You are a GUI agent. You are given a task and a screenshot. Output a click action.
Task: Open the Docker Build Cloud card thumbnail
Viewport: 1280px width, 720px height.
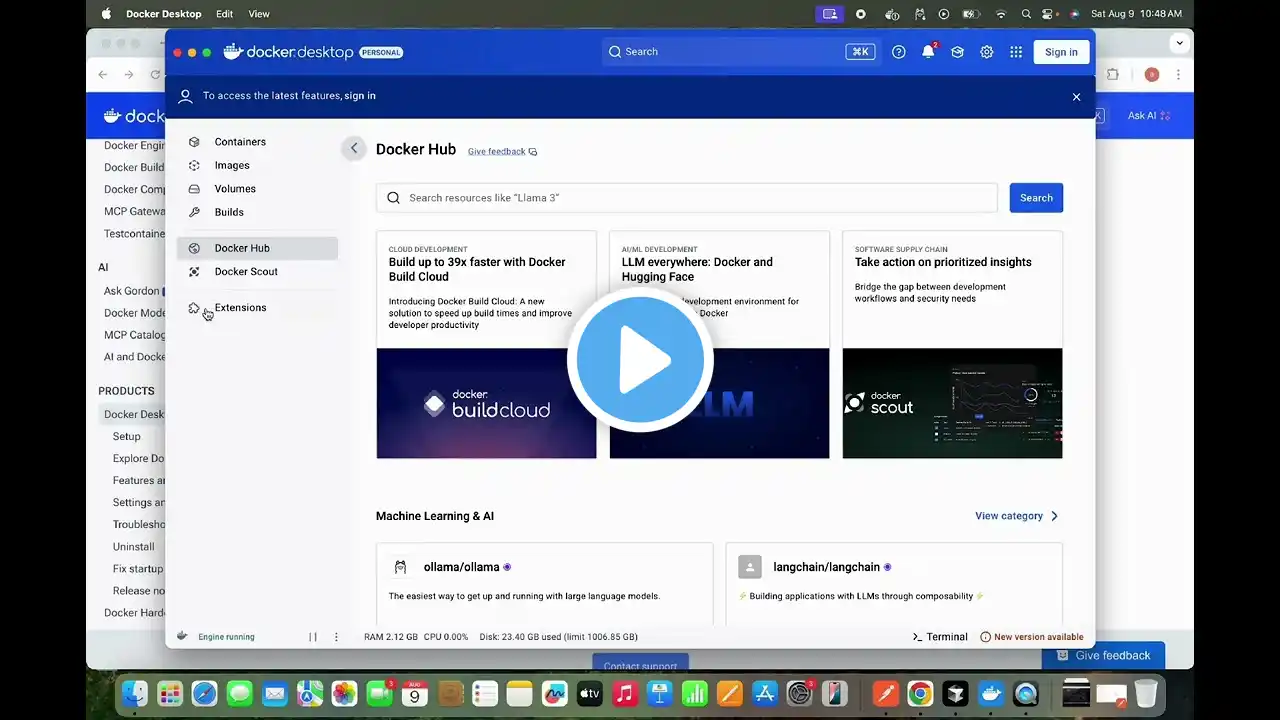[x=486, y=403]
